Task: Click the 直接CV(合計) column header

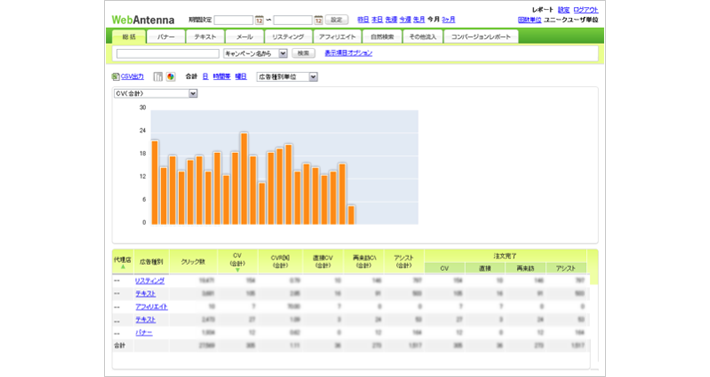Action: [323, 262]
